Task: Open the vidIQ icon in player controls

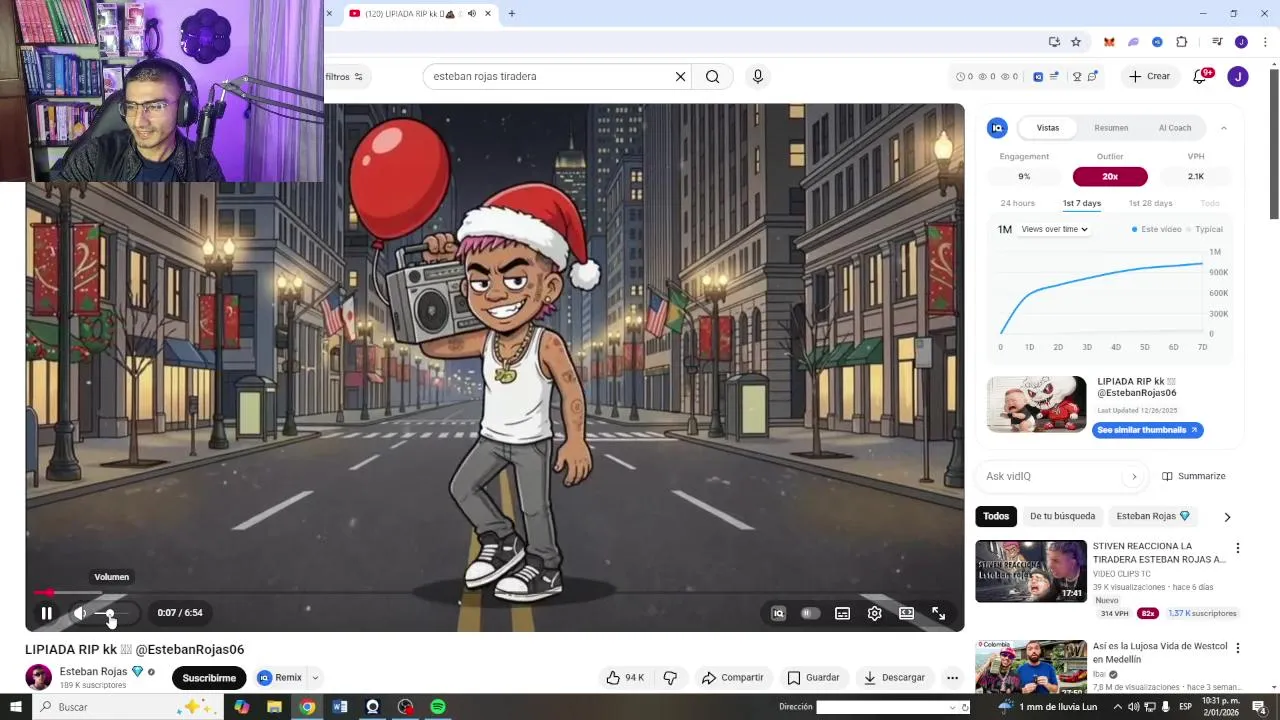Action: coord(778,613)
